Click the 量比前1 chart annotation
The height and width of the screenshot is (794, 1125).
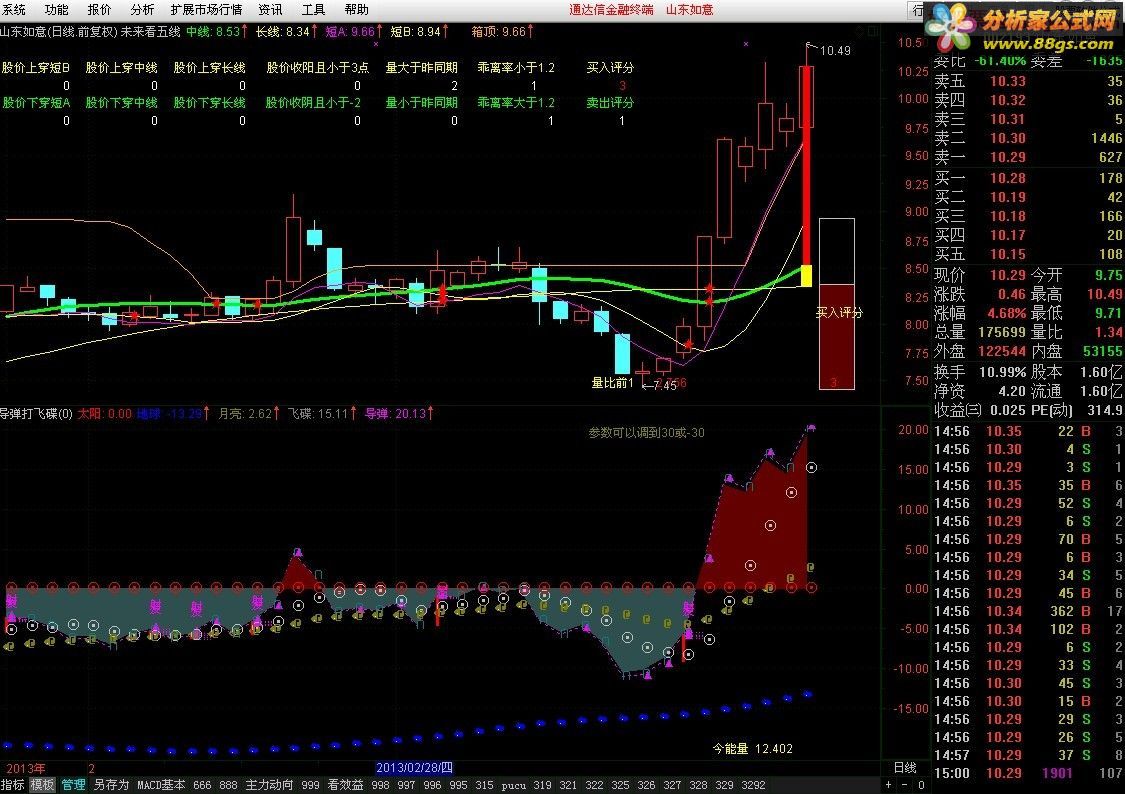pos(612,383)
